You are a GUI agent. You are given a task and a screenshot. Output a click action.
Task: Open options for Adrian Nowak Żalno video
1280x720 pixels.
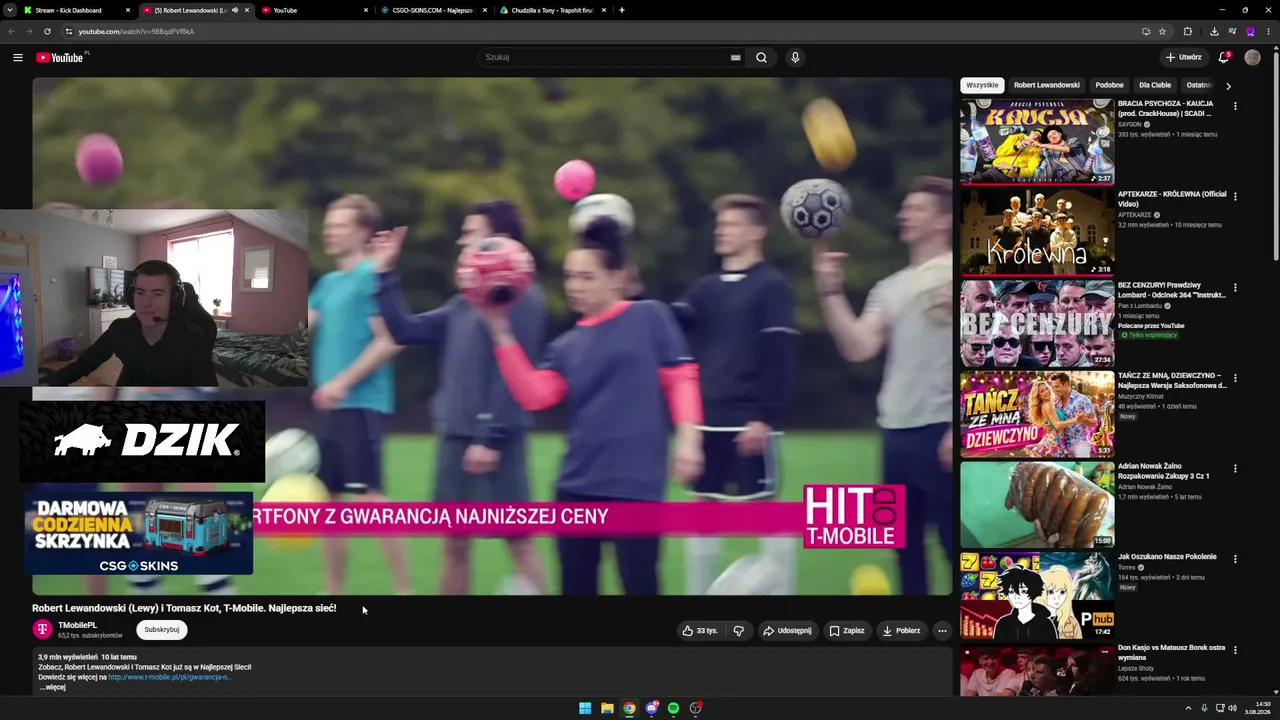coord(1235,468)
